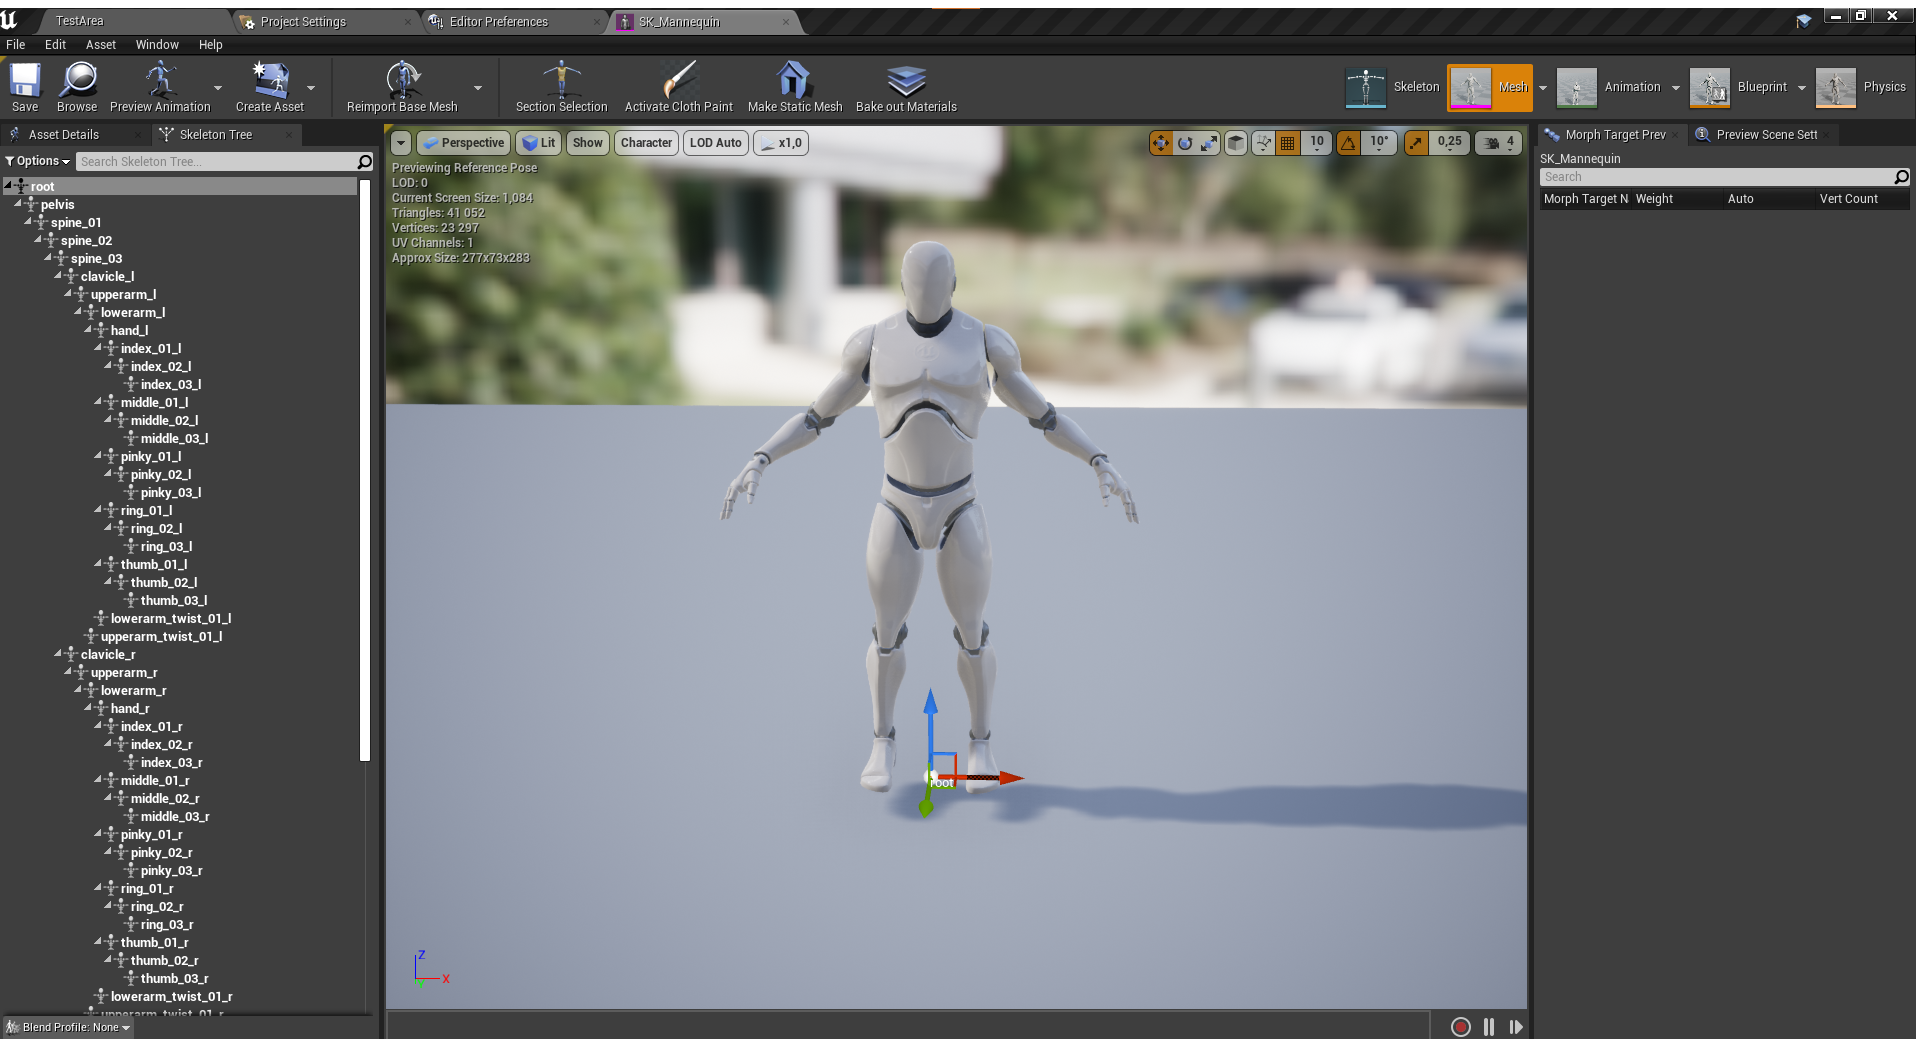This screenshot has width=1916, height=1039.
Task: Click the skeleton tree search magnifier
Action: (365, 161)
